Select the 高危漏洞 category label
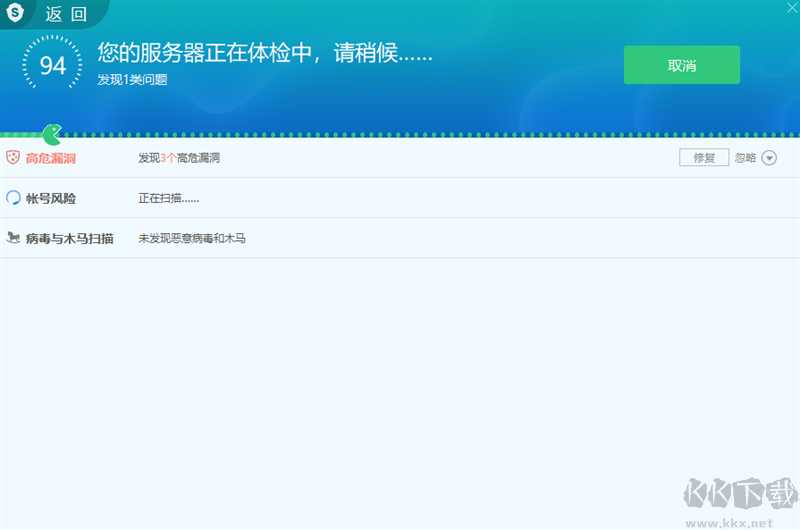The height and width of the screenshot is (530, 800). click(x=51, y=158)
